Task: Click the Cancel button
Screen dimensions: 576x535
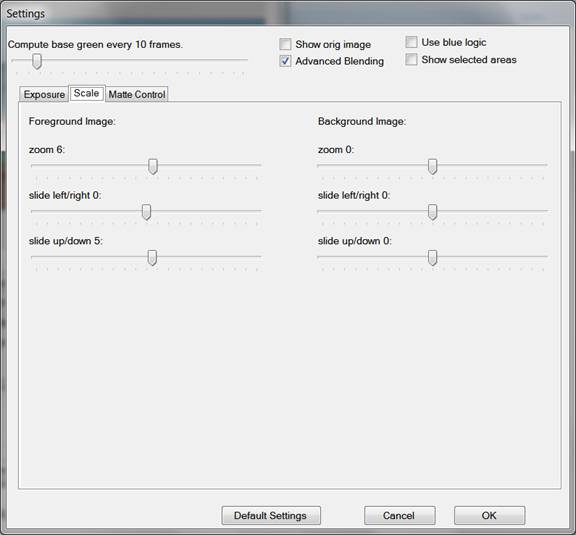Action: [399, 516]
